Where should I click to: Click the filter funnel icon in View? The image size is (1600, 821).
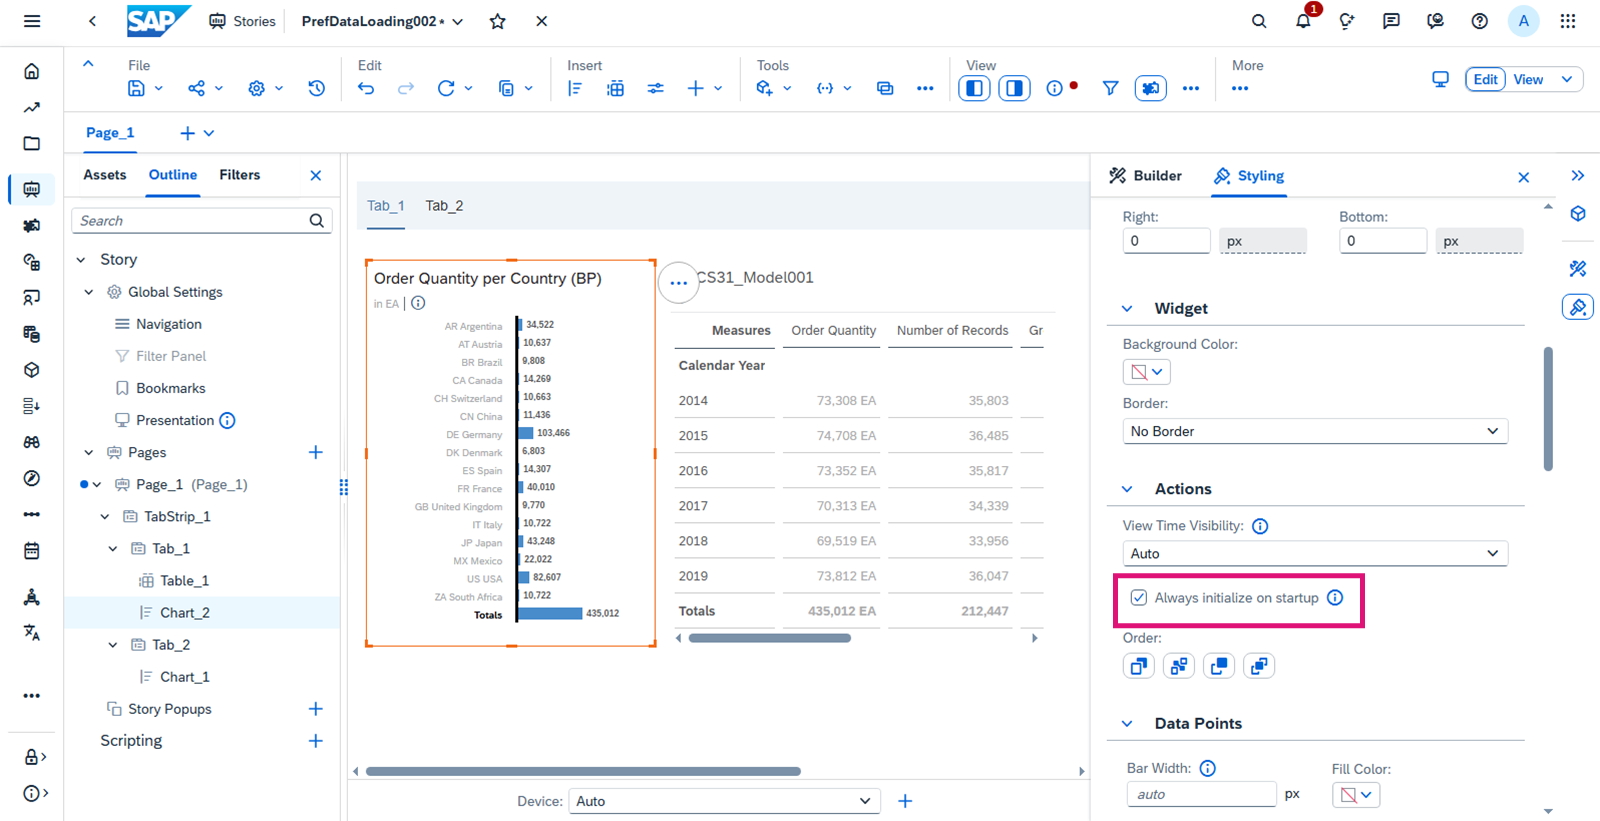[x=1110, y=88]
